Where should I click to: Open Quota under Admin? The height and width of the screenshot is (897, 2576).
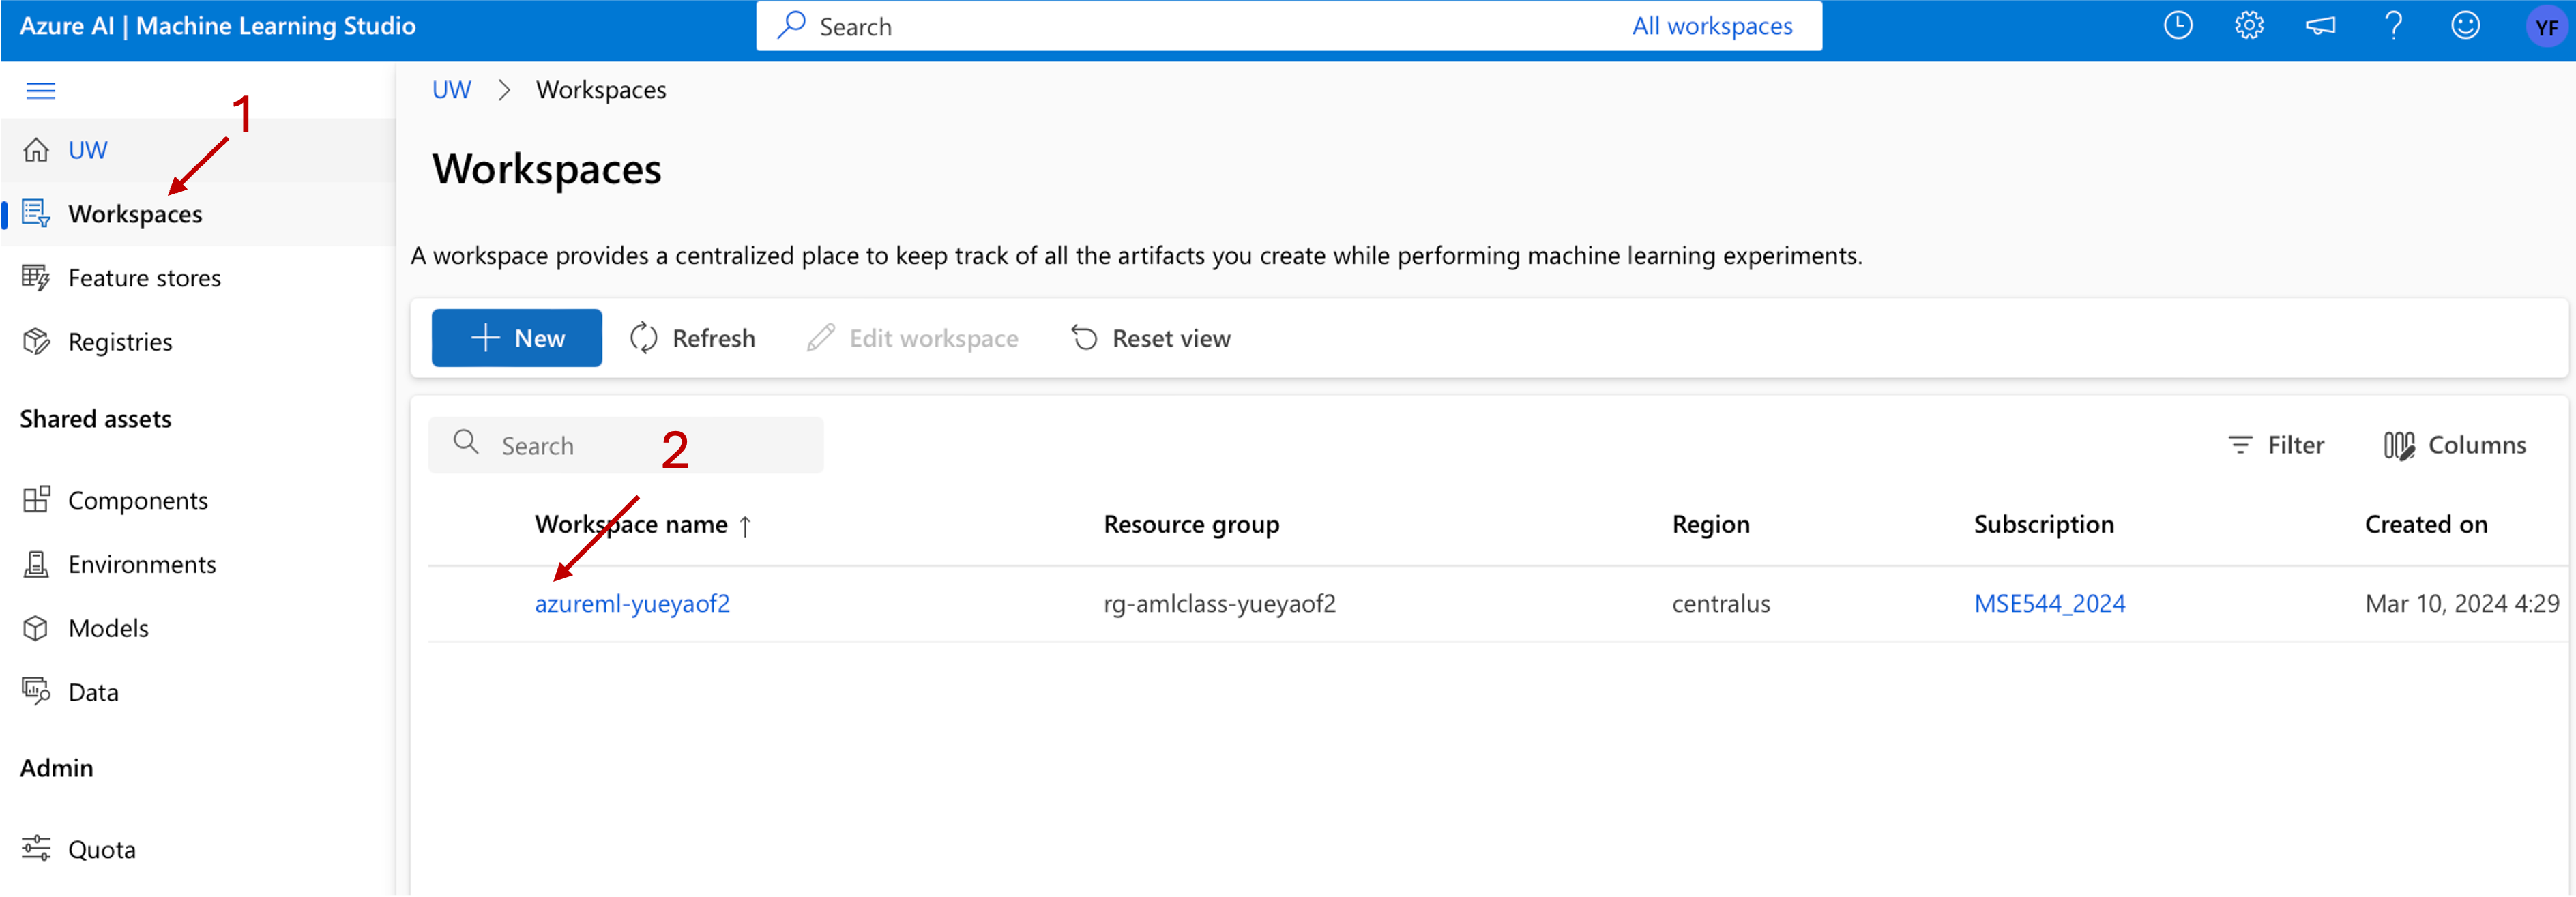click(x=102, y=849)
